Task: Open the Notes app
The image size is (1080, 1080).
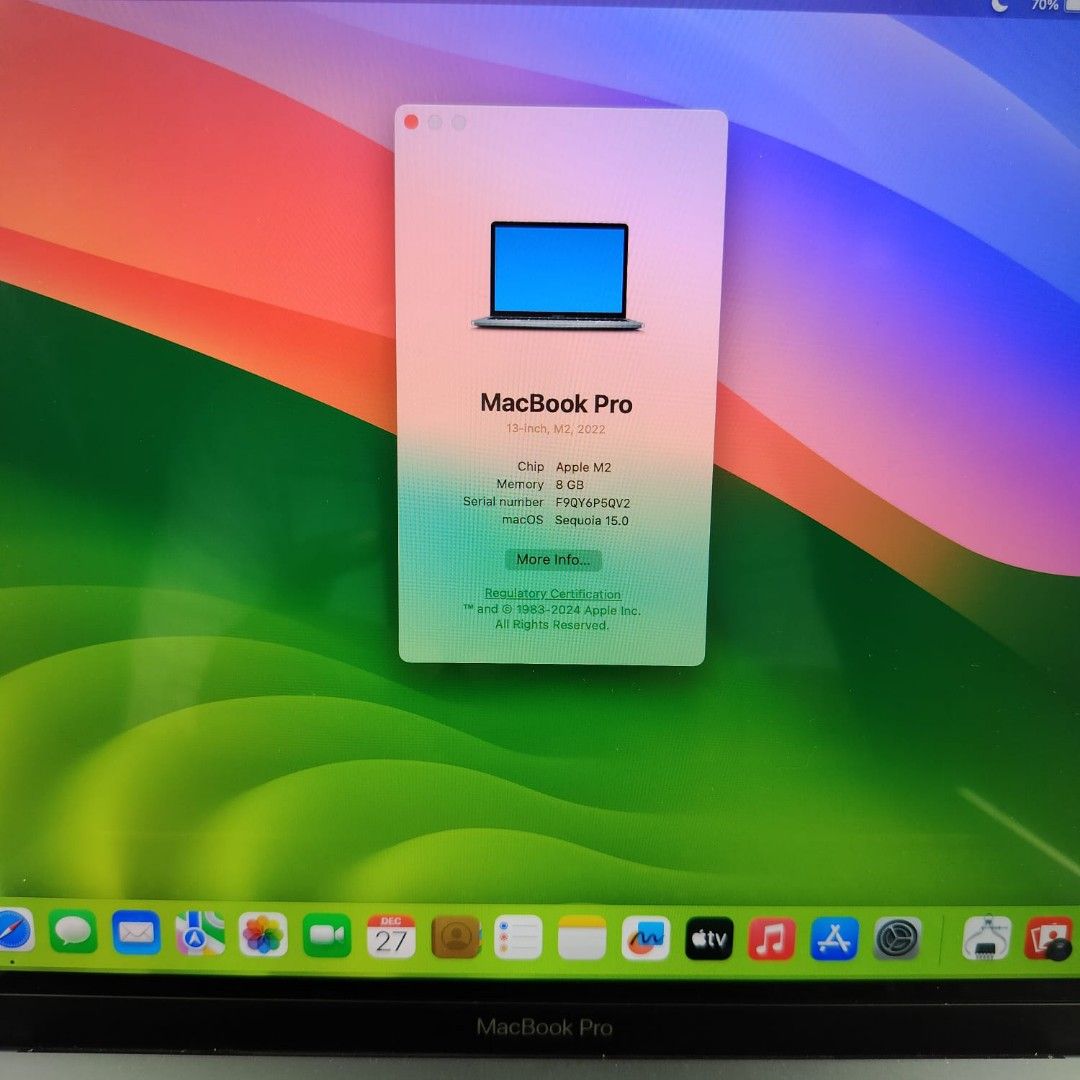Action: point(582,935)
